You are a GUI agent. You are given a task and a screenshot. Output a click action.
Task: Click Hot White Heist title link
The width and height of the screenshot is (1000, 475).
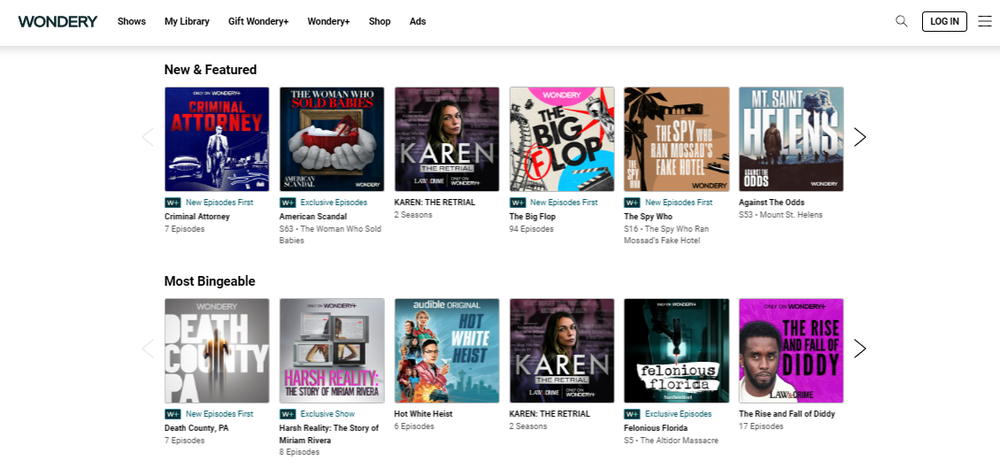tap(423, 414)
